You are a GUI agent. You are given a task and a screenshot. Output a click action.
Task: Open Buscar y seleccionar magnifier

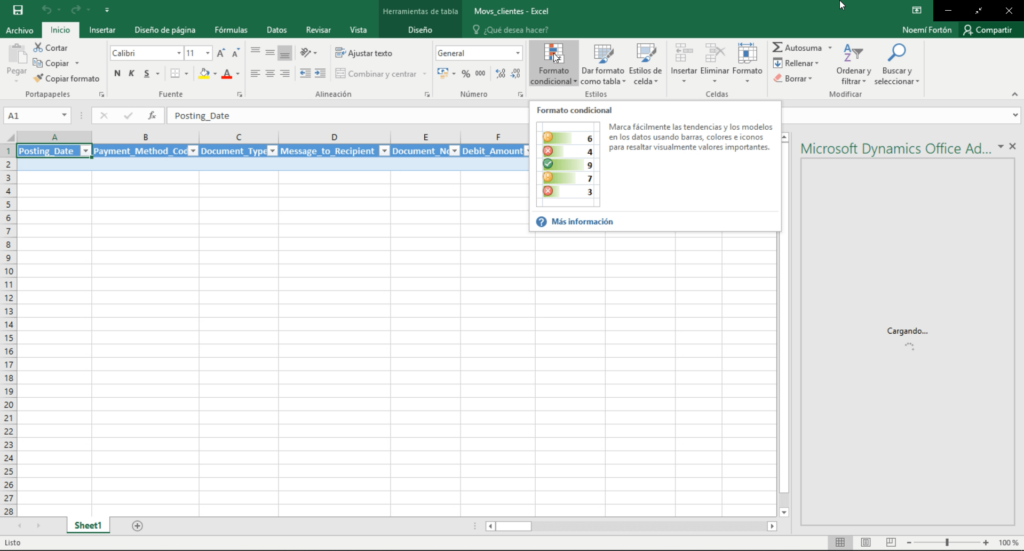(x=896, y=64)
